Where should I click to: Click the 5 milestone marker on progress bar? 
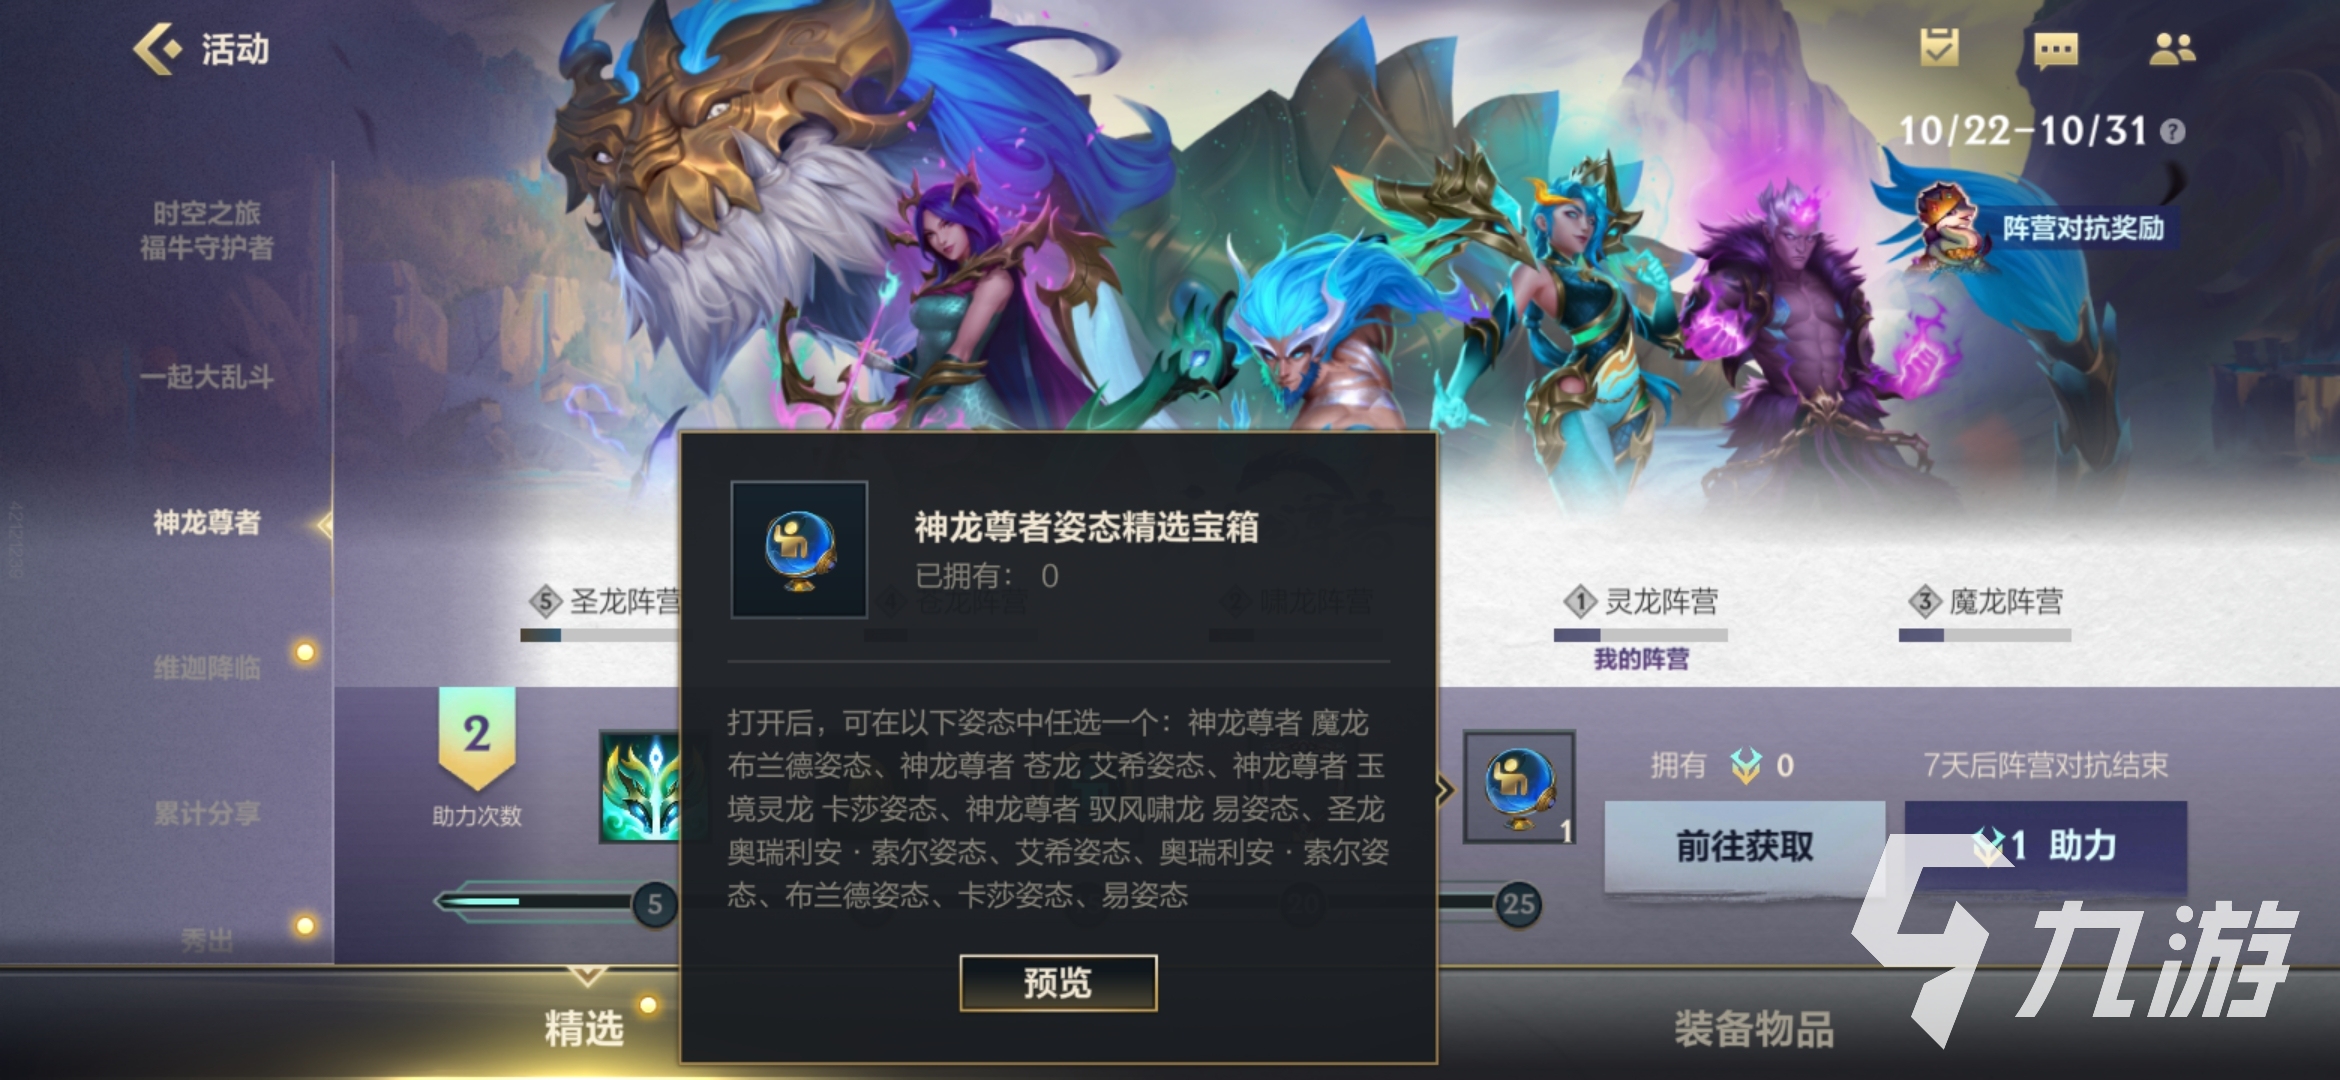click(655, 905)
